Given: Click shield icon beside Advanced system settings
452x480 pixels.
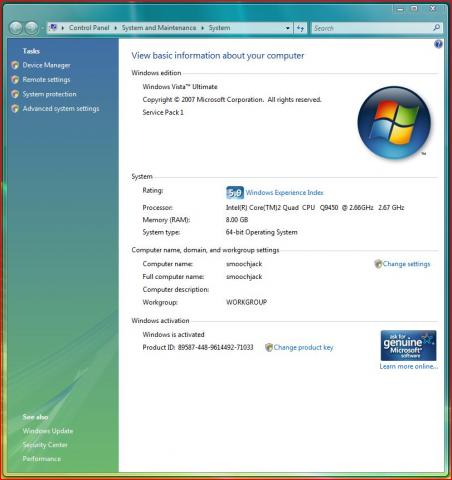Looking at the screenshot, I should tap(15, 108).
